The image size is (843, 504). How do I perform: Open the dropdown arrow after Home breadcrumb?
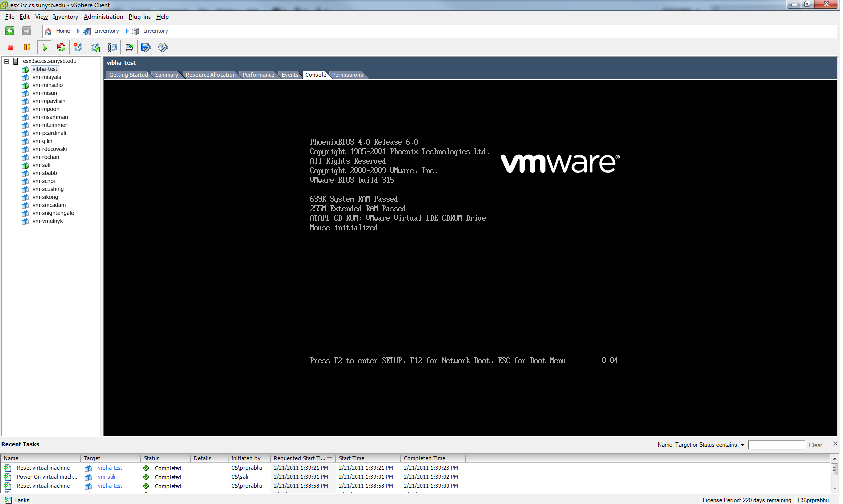point(77,31)
